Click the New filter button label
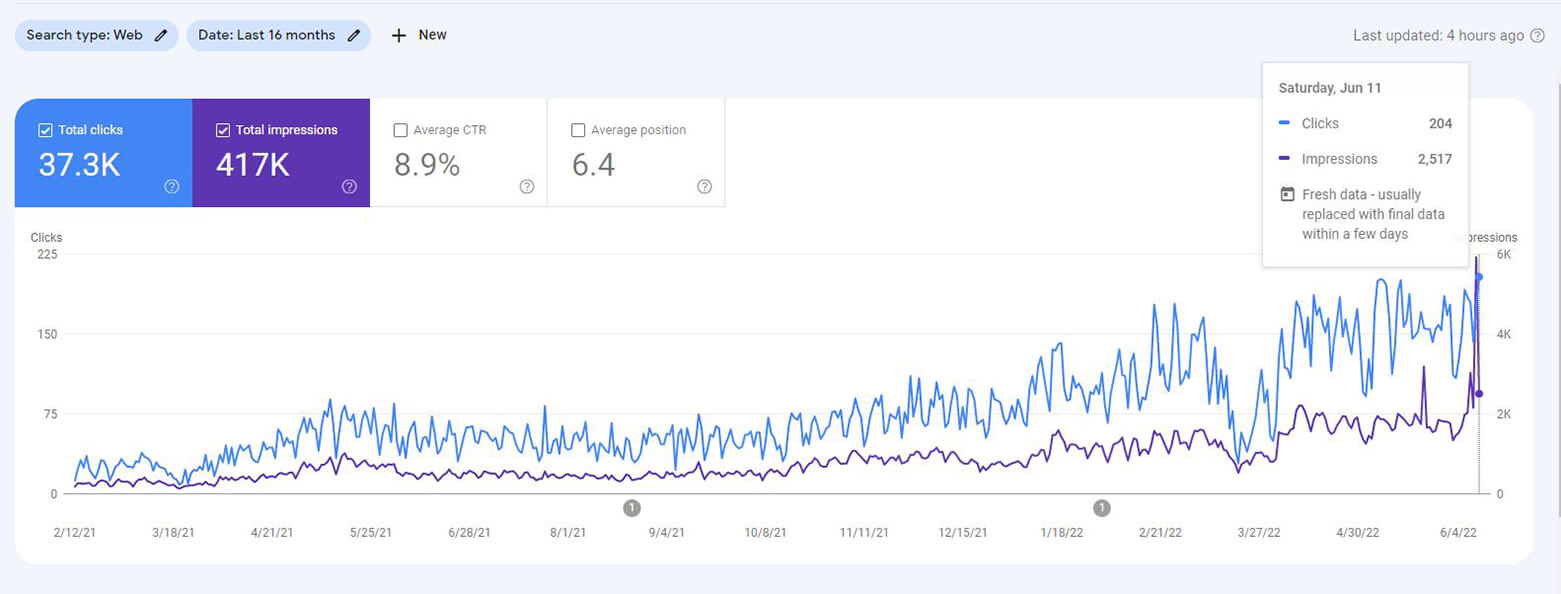The image size is (1561, 594). (x=432, y=35)
